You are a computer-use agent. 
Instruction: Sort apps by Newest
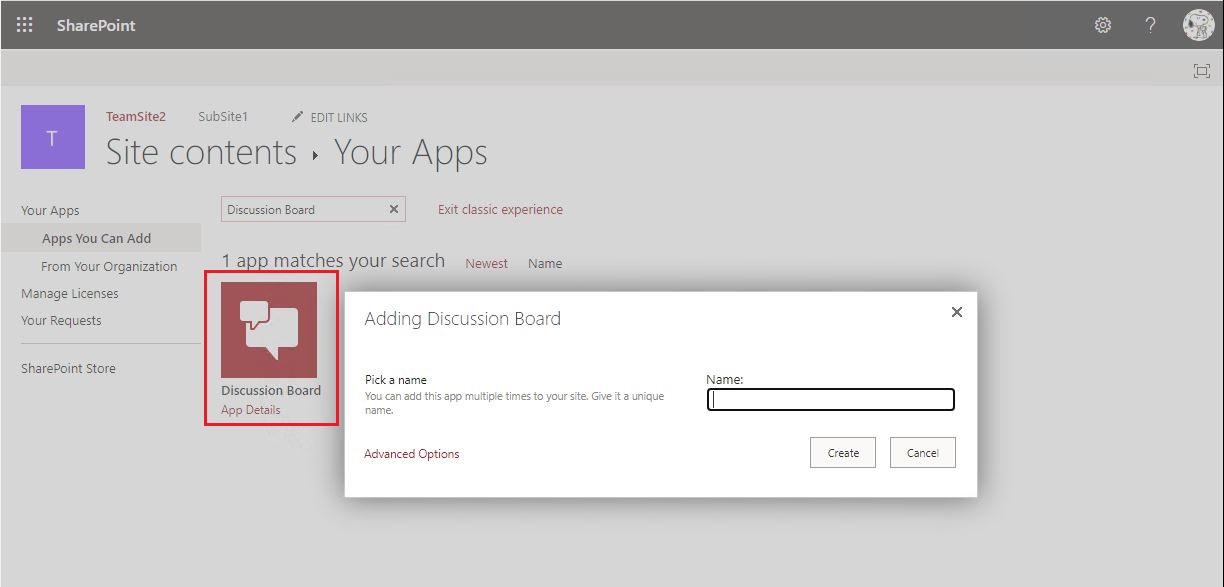[487, 263]
